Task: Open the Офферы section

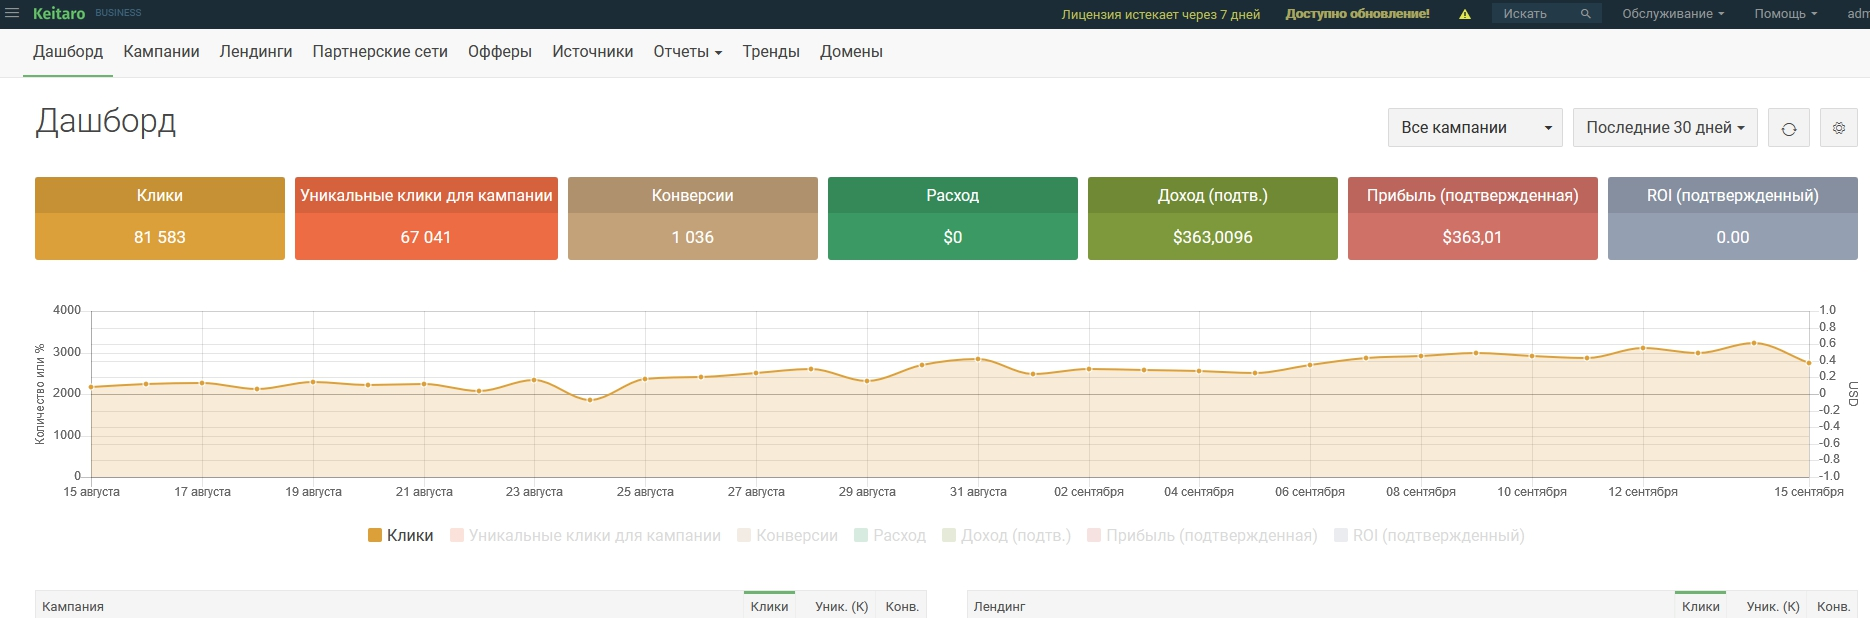Action: (500, 52)
